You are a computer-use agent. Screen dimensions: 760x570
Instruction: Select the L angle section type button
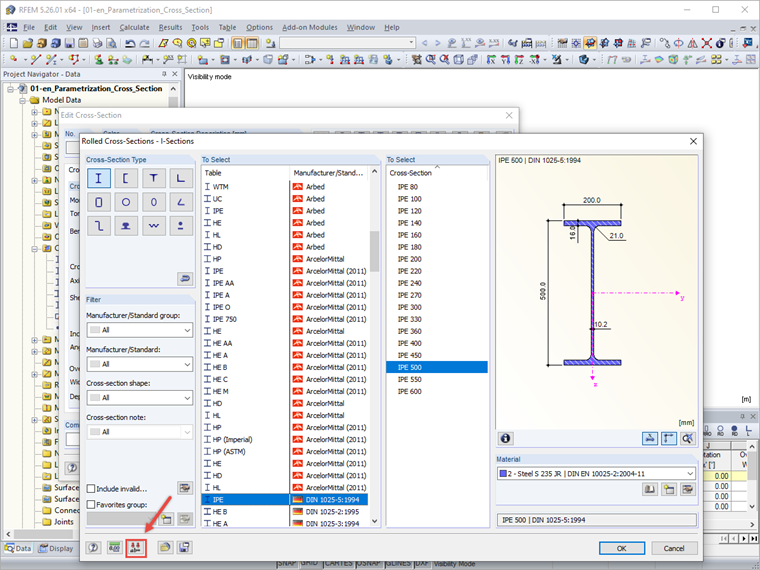click(181, 178)
